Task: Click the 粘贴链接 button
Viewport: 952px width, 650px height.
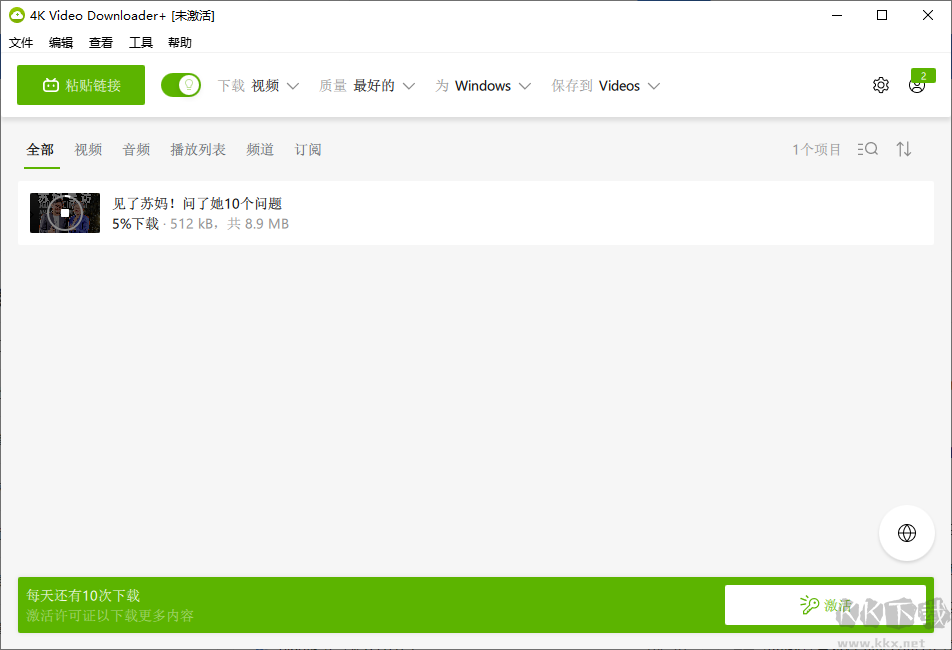Action: pos(80,85)
